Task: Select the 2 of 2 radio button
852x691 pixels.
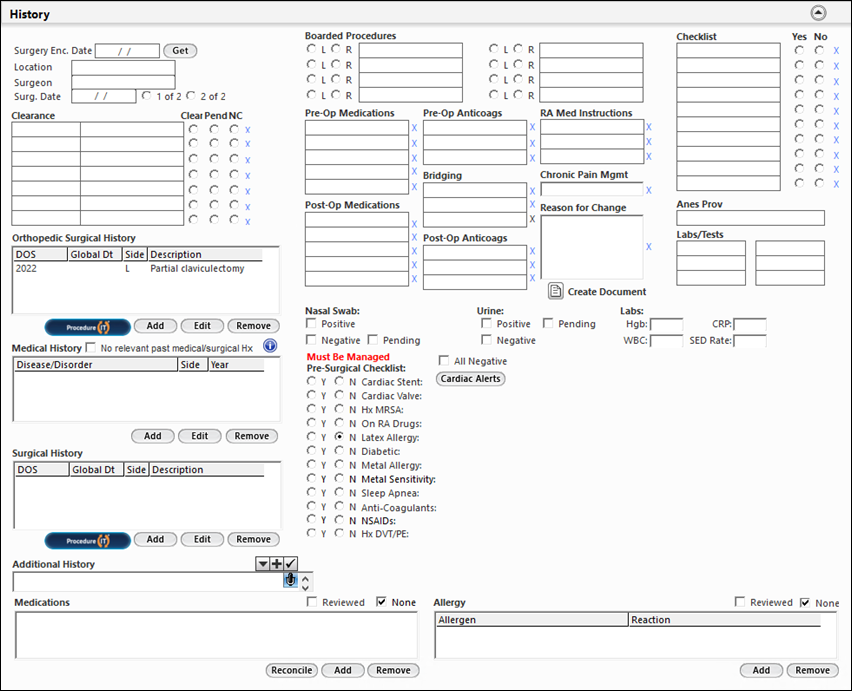Action: click(x=190, y=96)
